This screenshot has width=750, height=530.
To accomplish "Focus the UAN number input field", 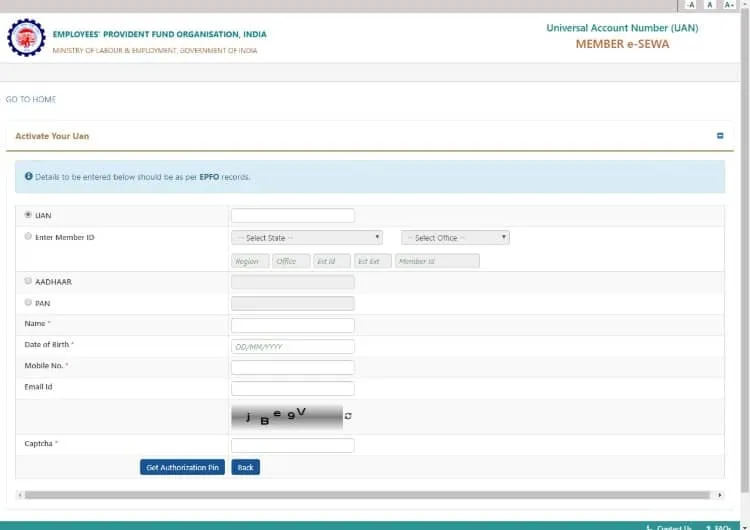I will (x=293, y=216).
